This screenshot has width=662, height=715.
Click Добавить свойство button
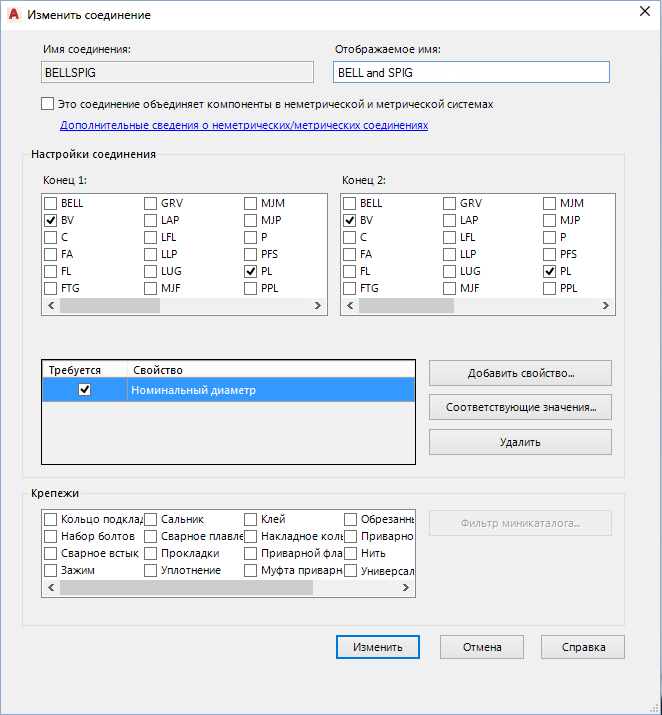[x=520, y=373]
